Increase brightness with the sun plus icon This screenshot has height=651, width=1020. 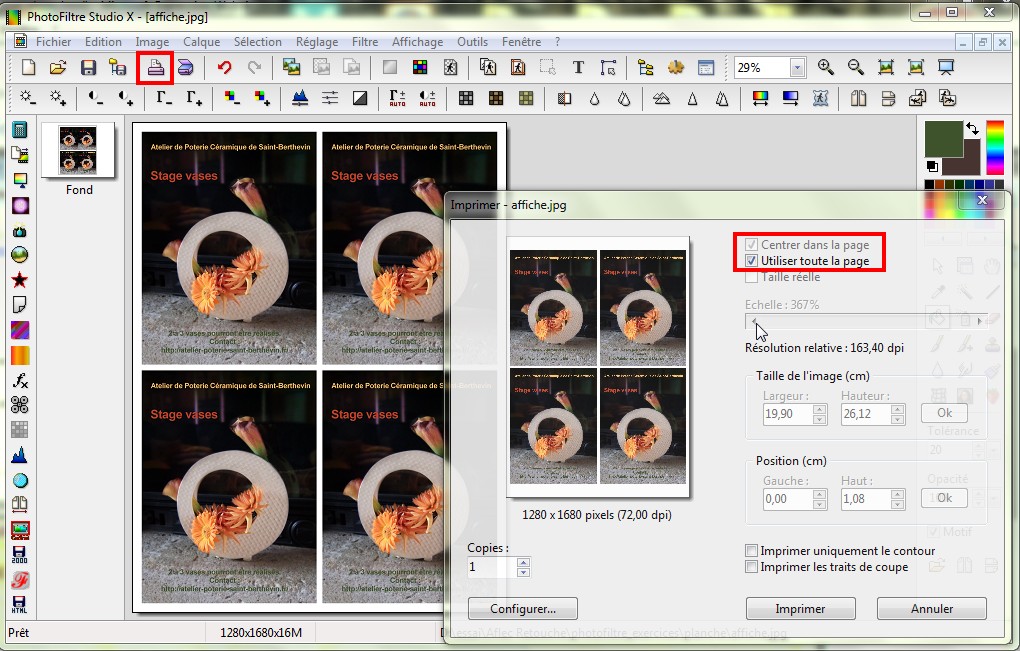58,98
